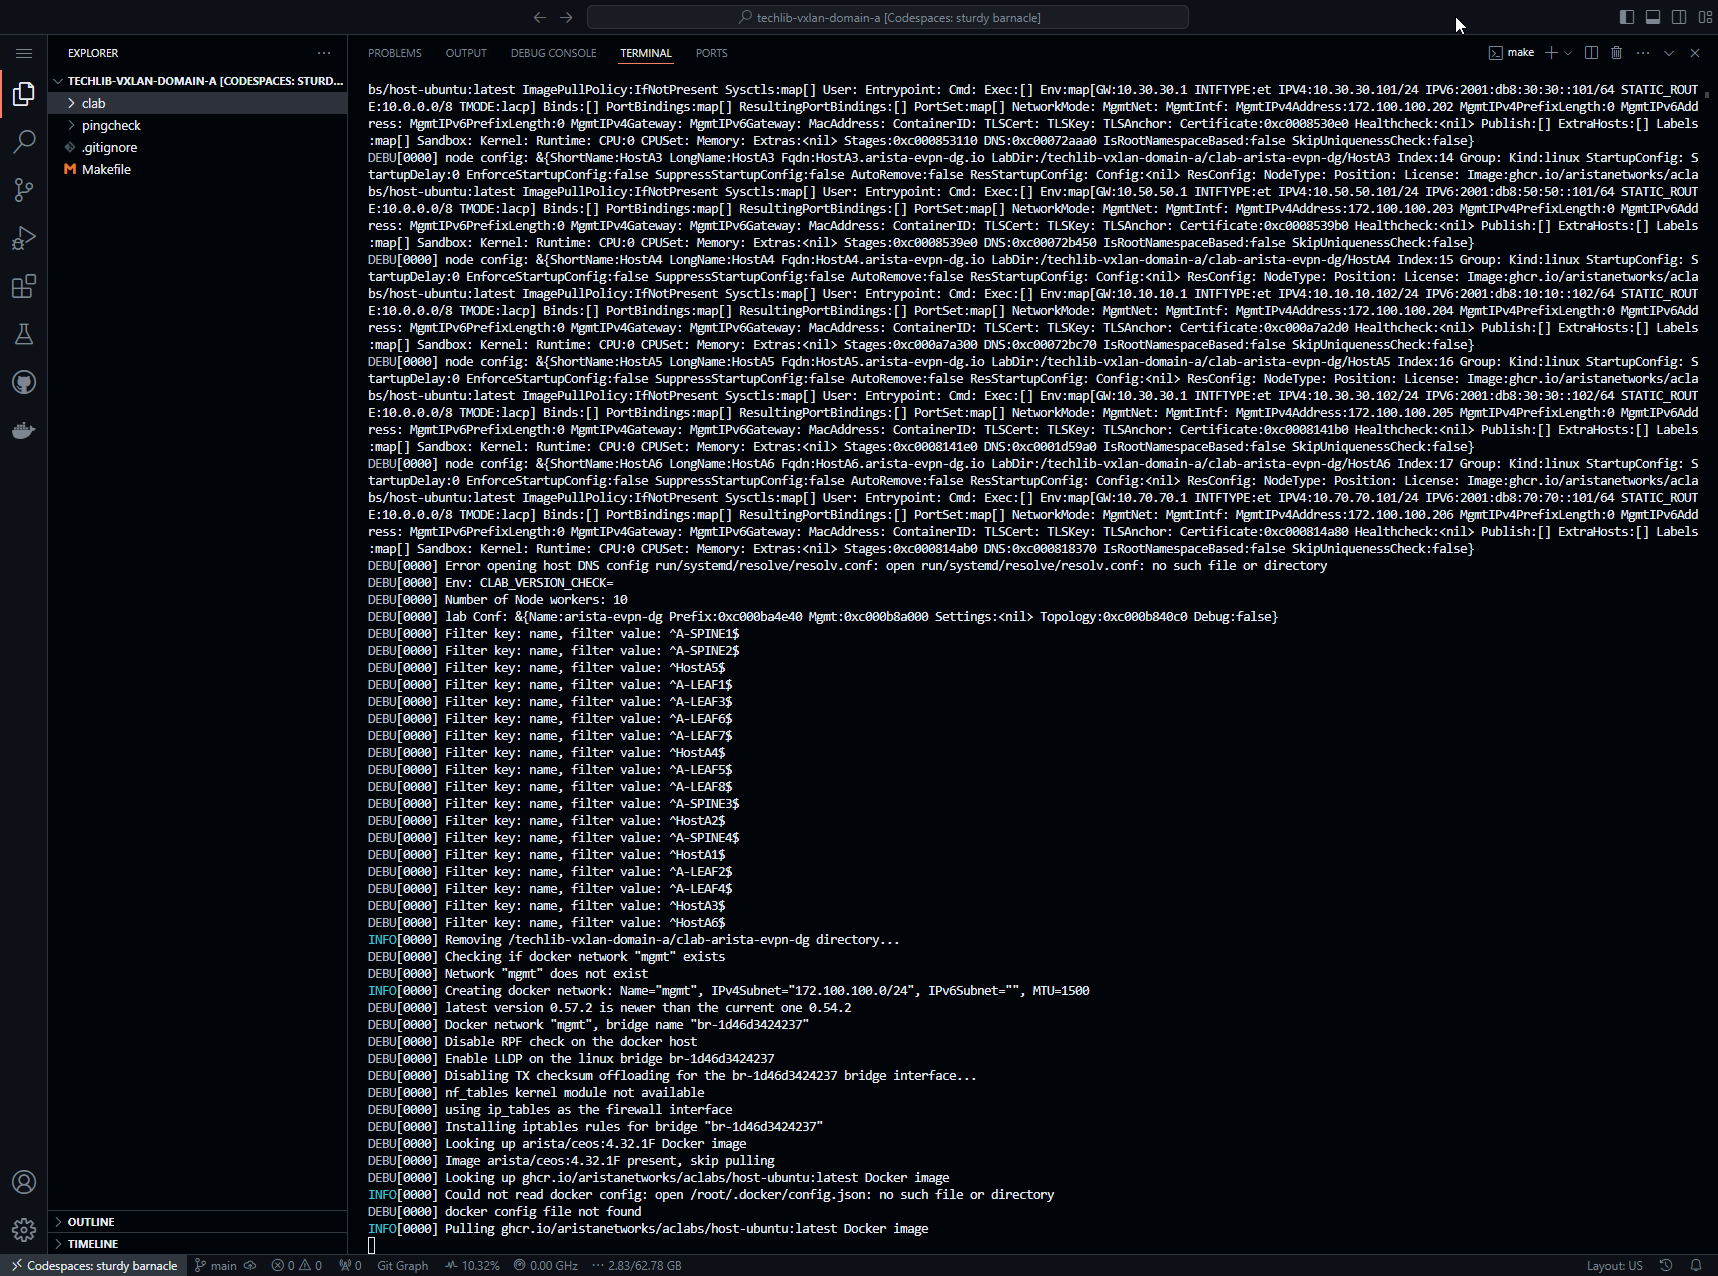Image resolution: width=1718 pixels, height=1276 pixels.
Task: Switch to the OUTPUT tab
Action: click(466, 53)
